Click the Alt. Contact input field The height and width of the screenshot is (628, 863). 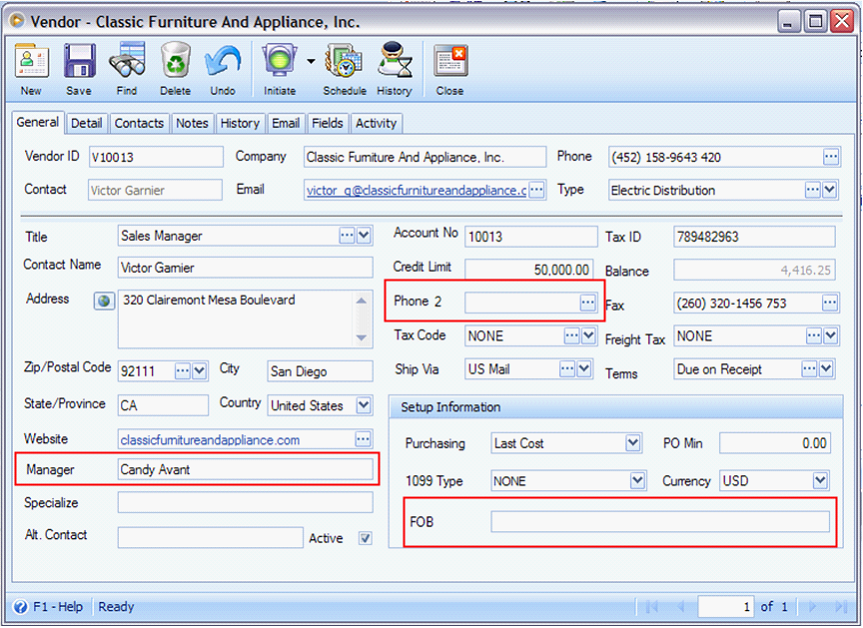click(x=210, y=537)
